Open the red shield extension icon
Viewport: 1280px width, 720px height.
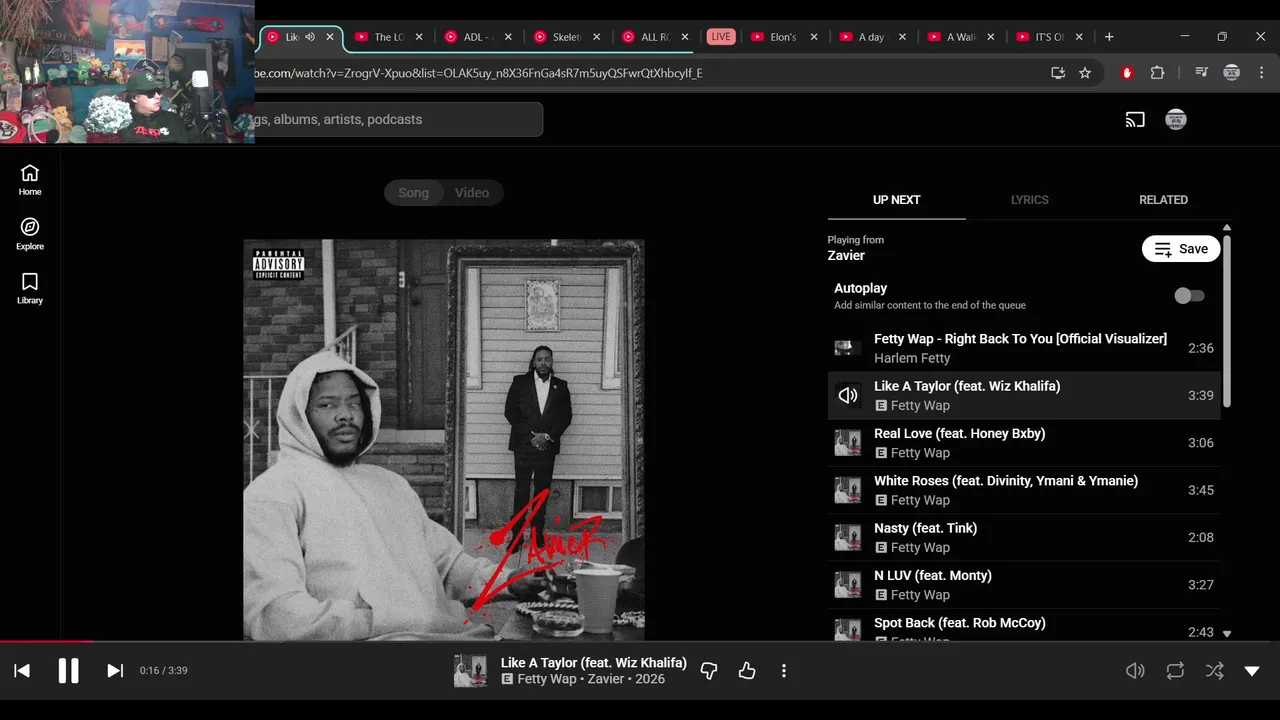tap(1127, 73)
